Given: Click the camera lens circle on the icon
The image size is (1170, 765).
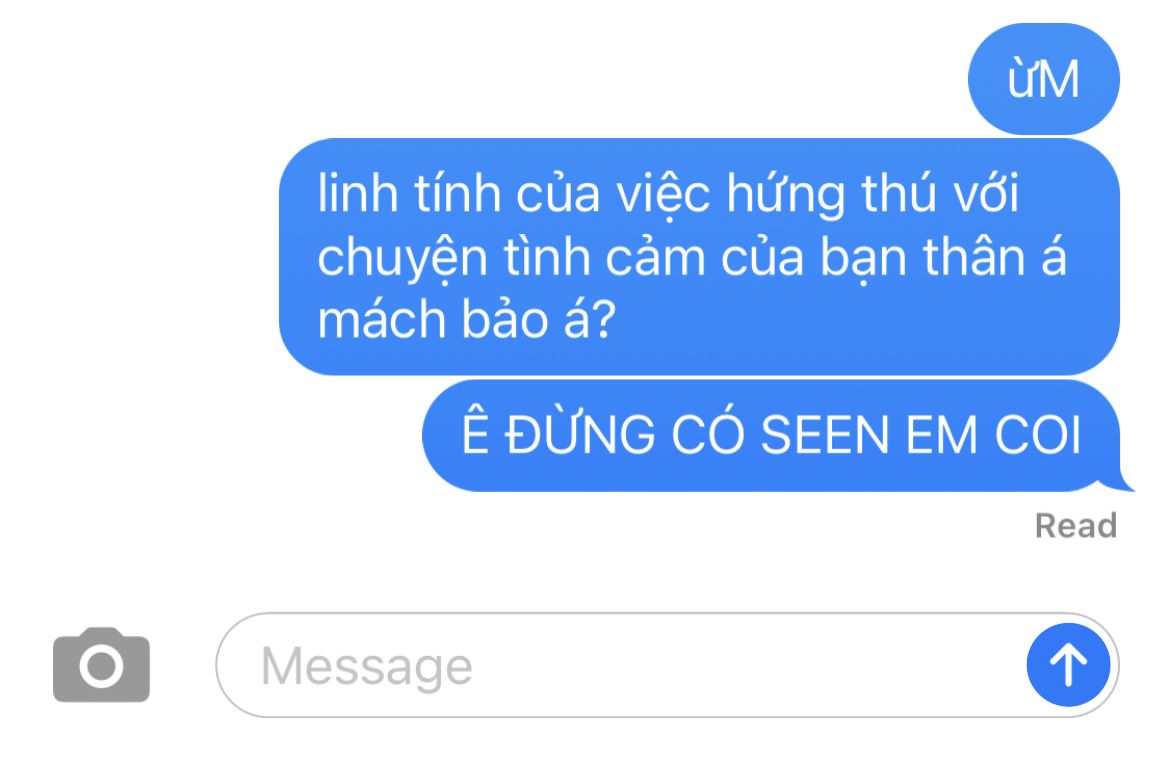Looking at the screenshot, I should tap(101, 666).
